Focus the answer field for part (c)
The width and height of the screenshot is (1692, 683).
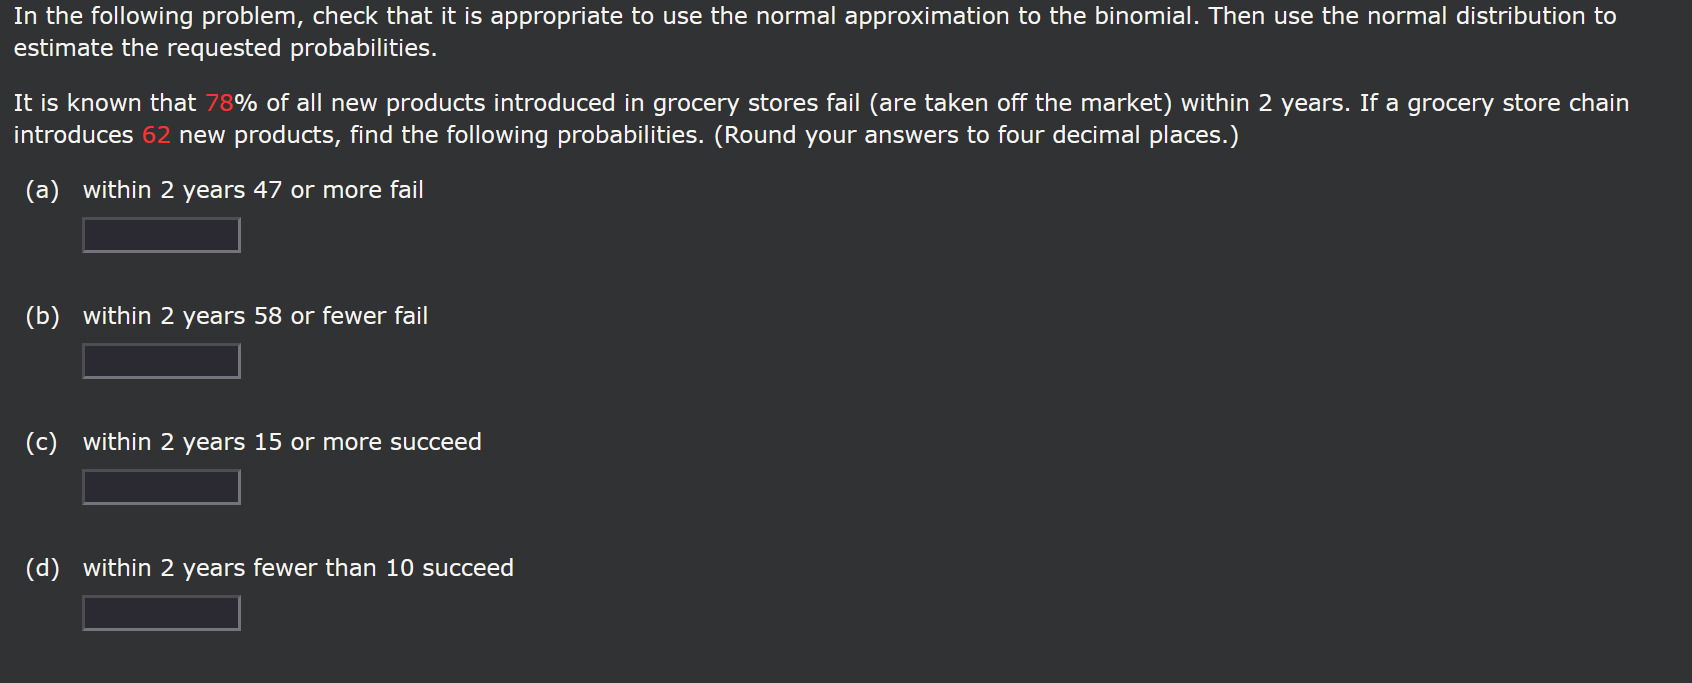point(161,487)
